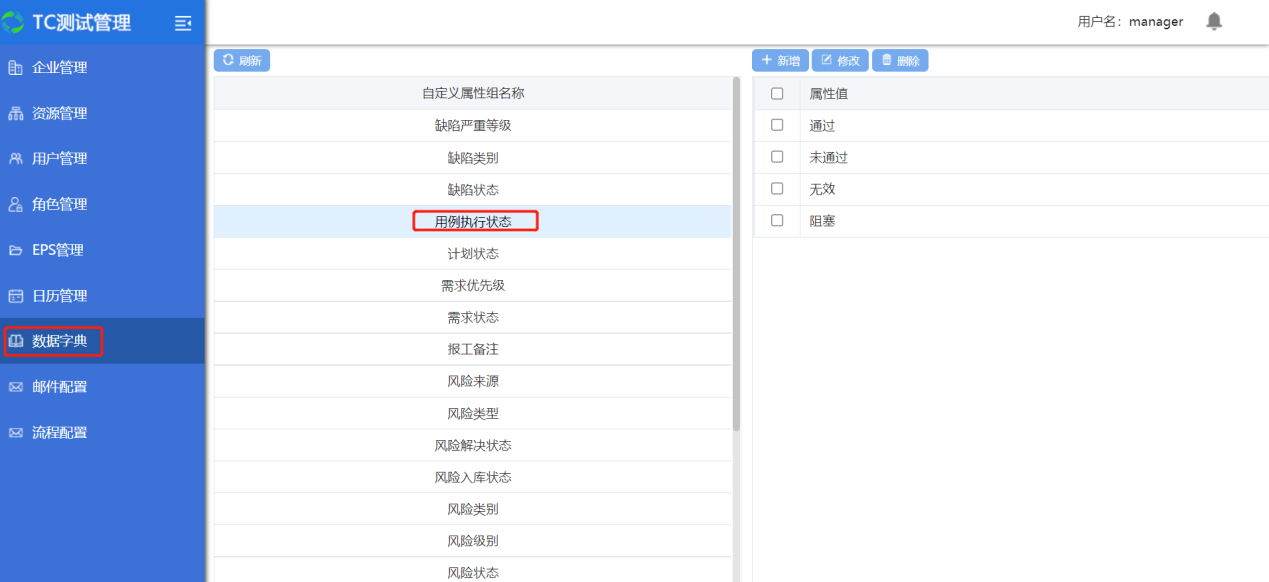Click the EPS管理 folder icon
Screen dimensions: 1269x582
[x=15, y=250]
